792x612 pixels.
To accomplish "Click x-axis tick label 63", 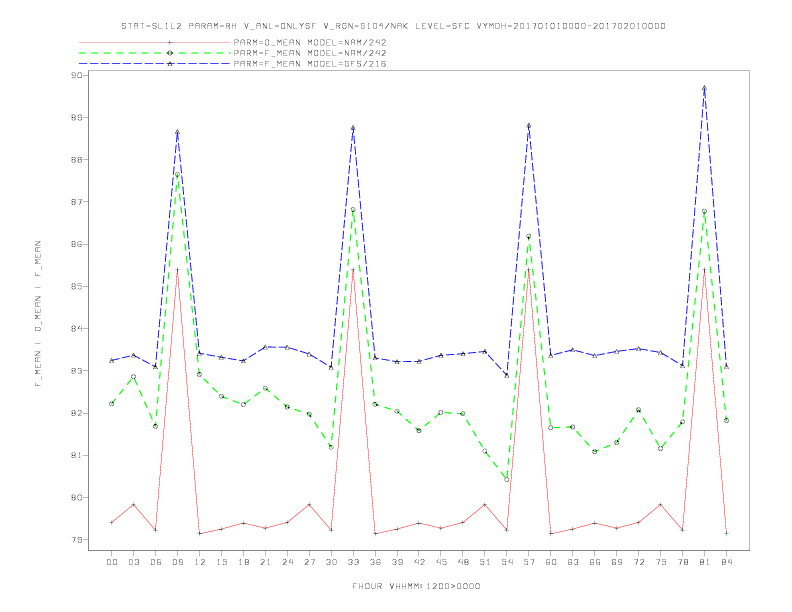I will 573,562.
